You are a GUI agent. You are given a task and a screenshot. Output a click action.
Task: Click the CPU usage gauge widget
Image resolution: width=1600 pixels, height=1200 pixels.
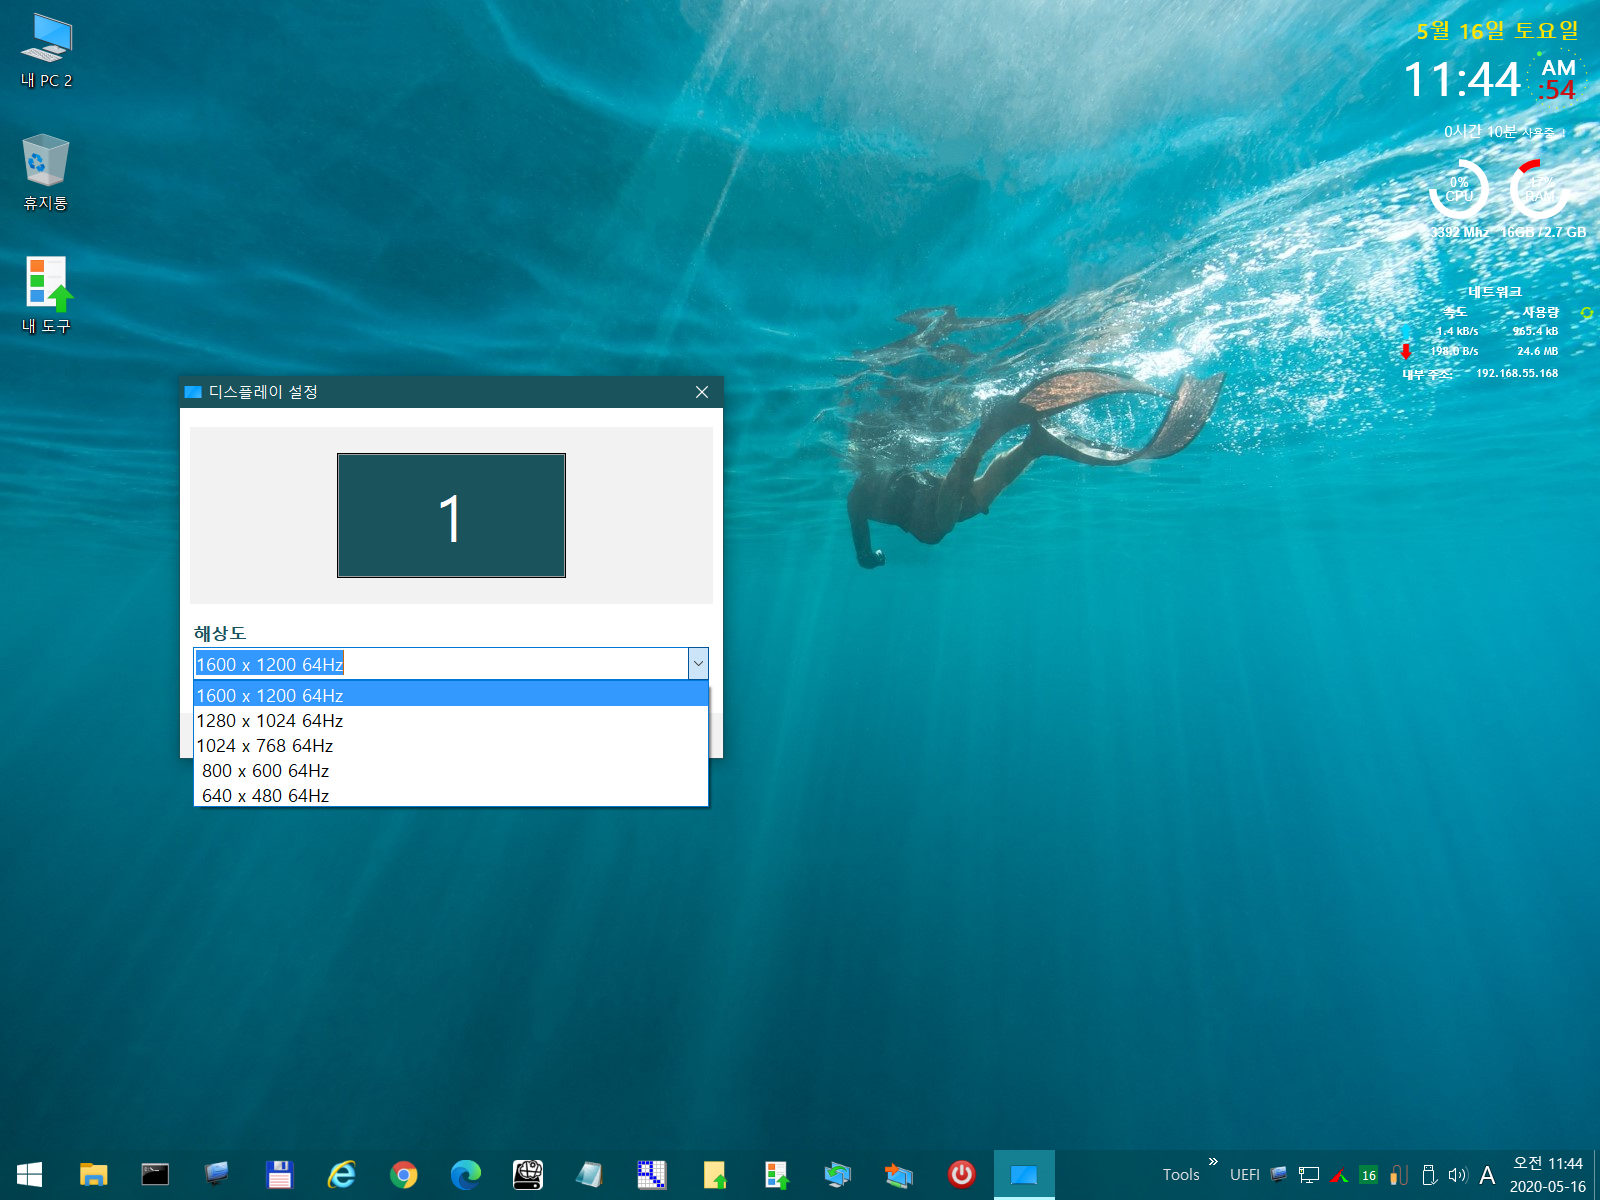(1459, 189)
